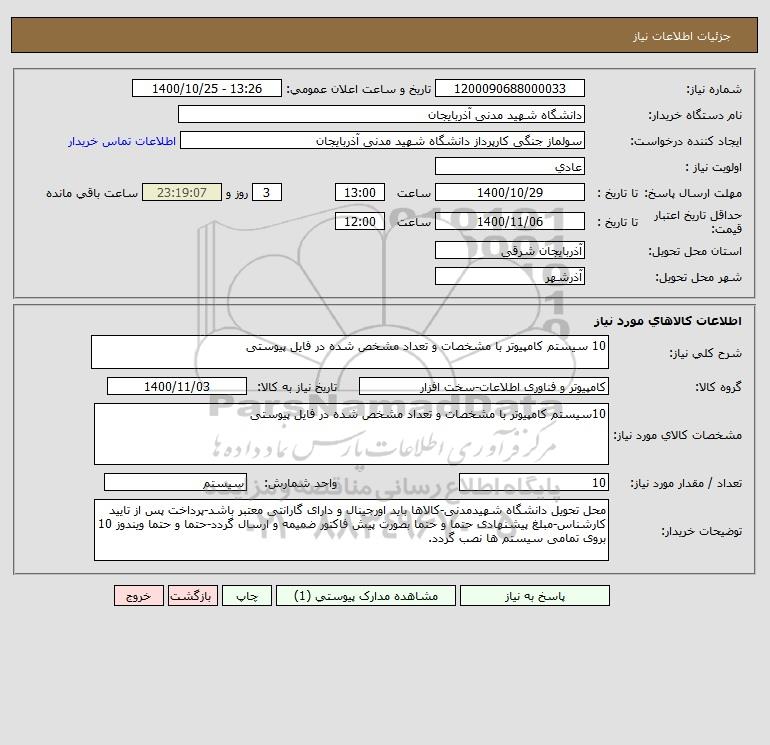Click the label تاریخ نیاز به کالا
Image resolution: width=770 pixels, height=745 pixels.
tap(298, 387)
